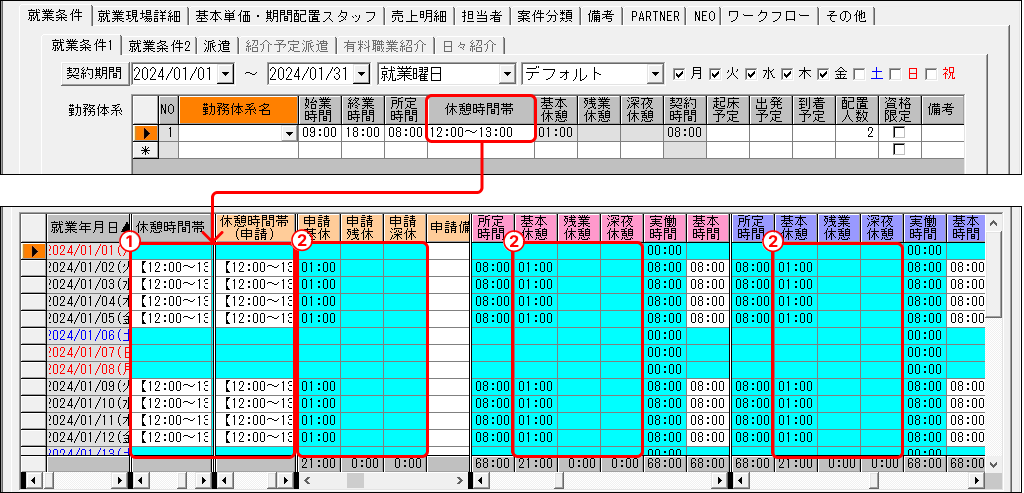The width and height of the screenshot is (1024, 493).
Task: Click the 勤務体系名 column header
Action: (238, 110)
